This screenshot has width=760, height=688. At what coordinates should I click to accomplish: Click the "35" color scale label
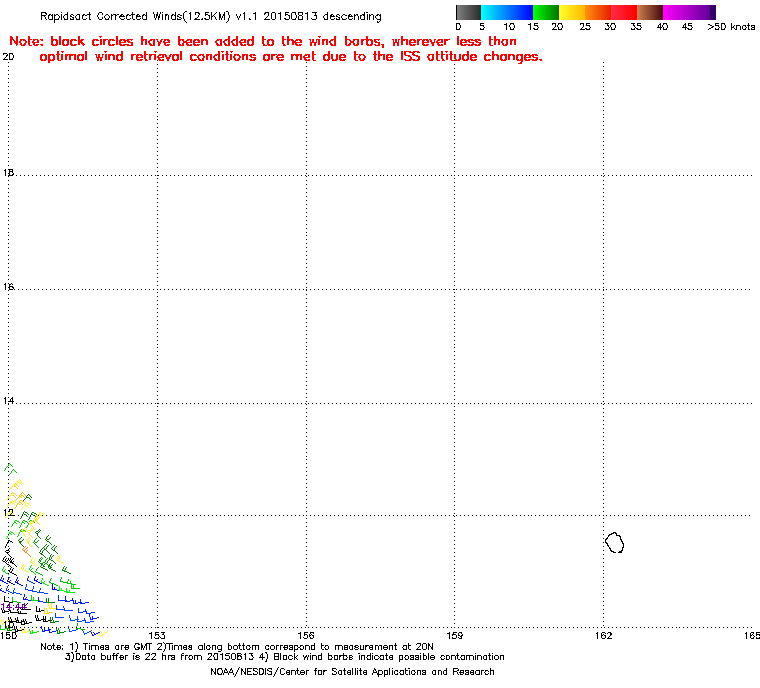pos(636,27)
